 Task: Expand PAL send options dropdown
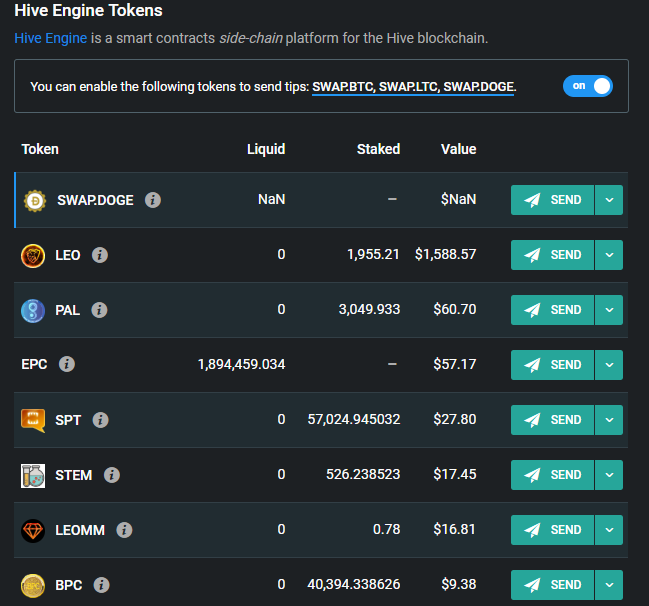point(609,310)
